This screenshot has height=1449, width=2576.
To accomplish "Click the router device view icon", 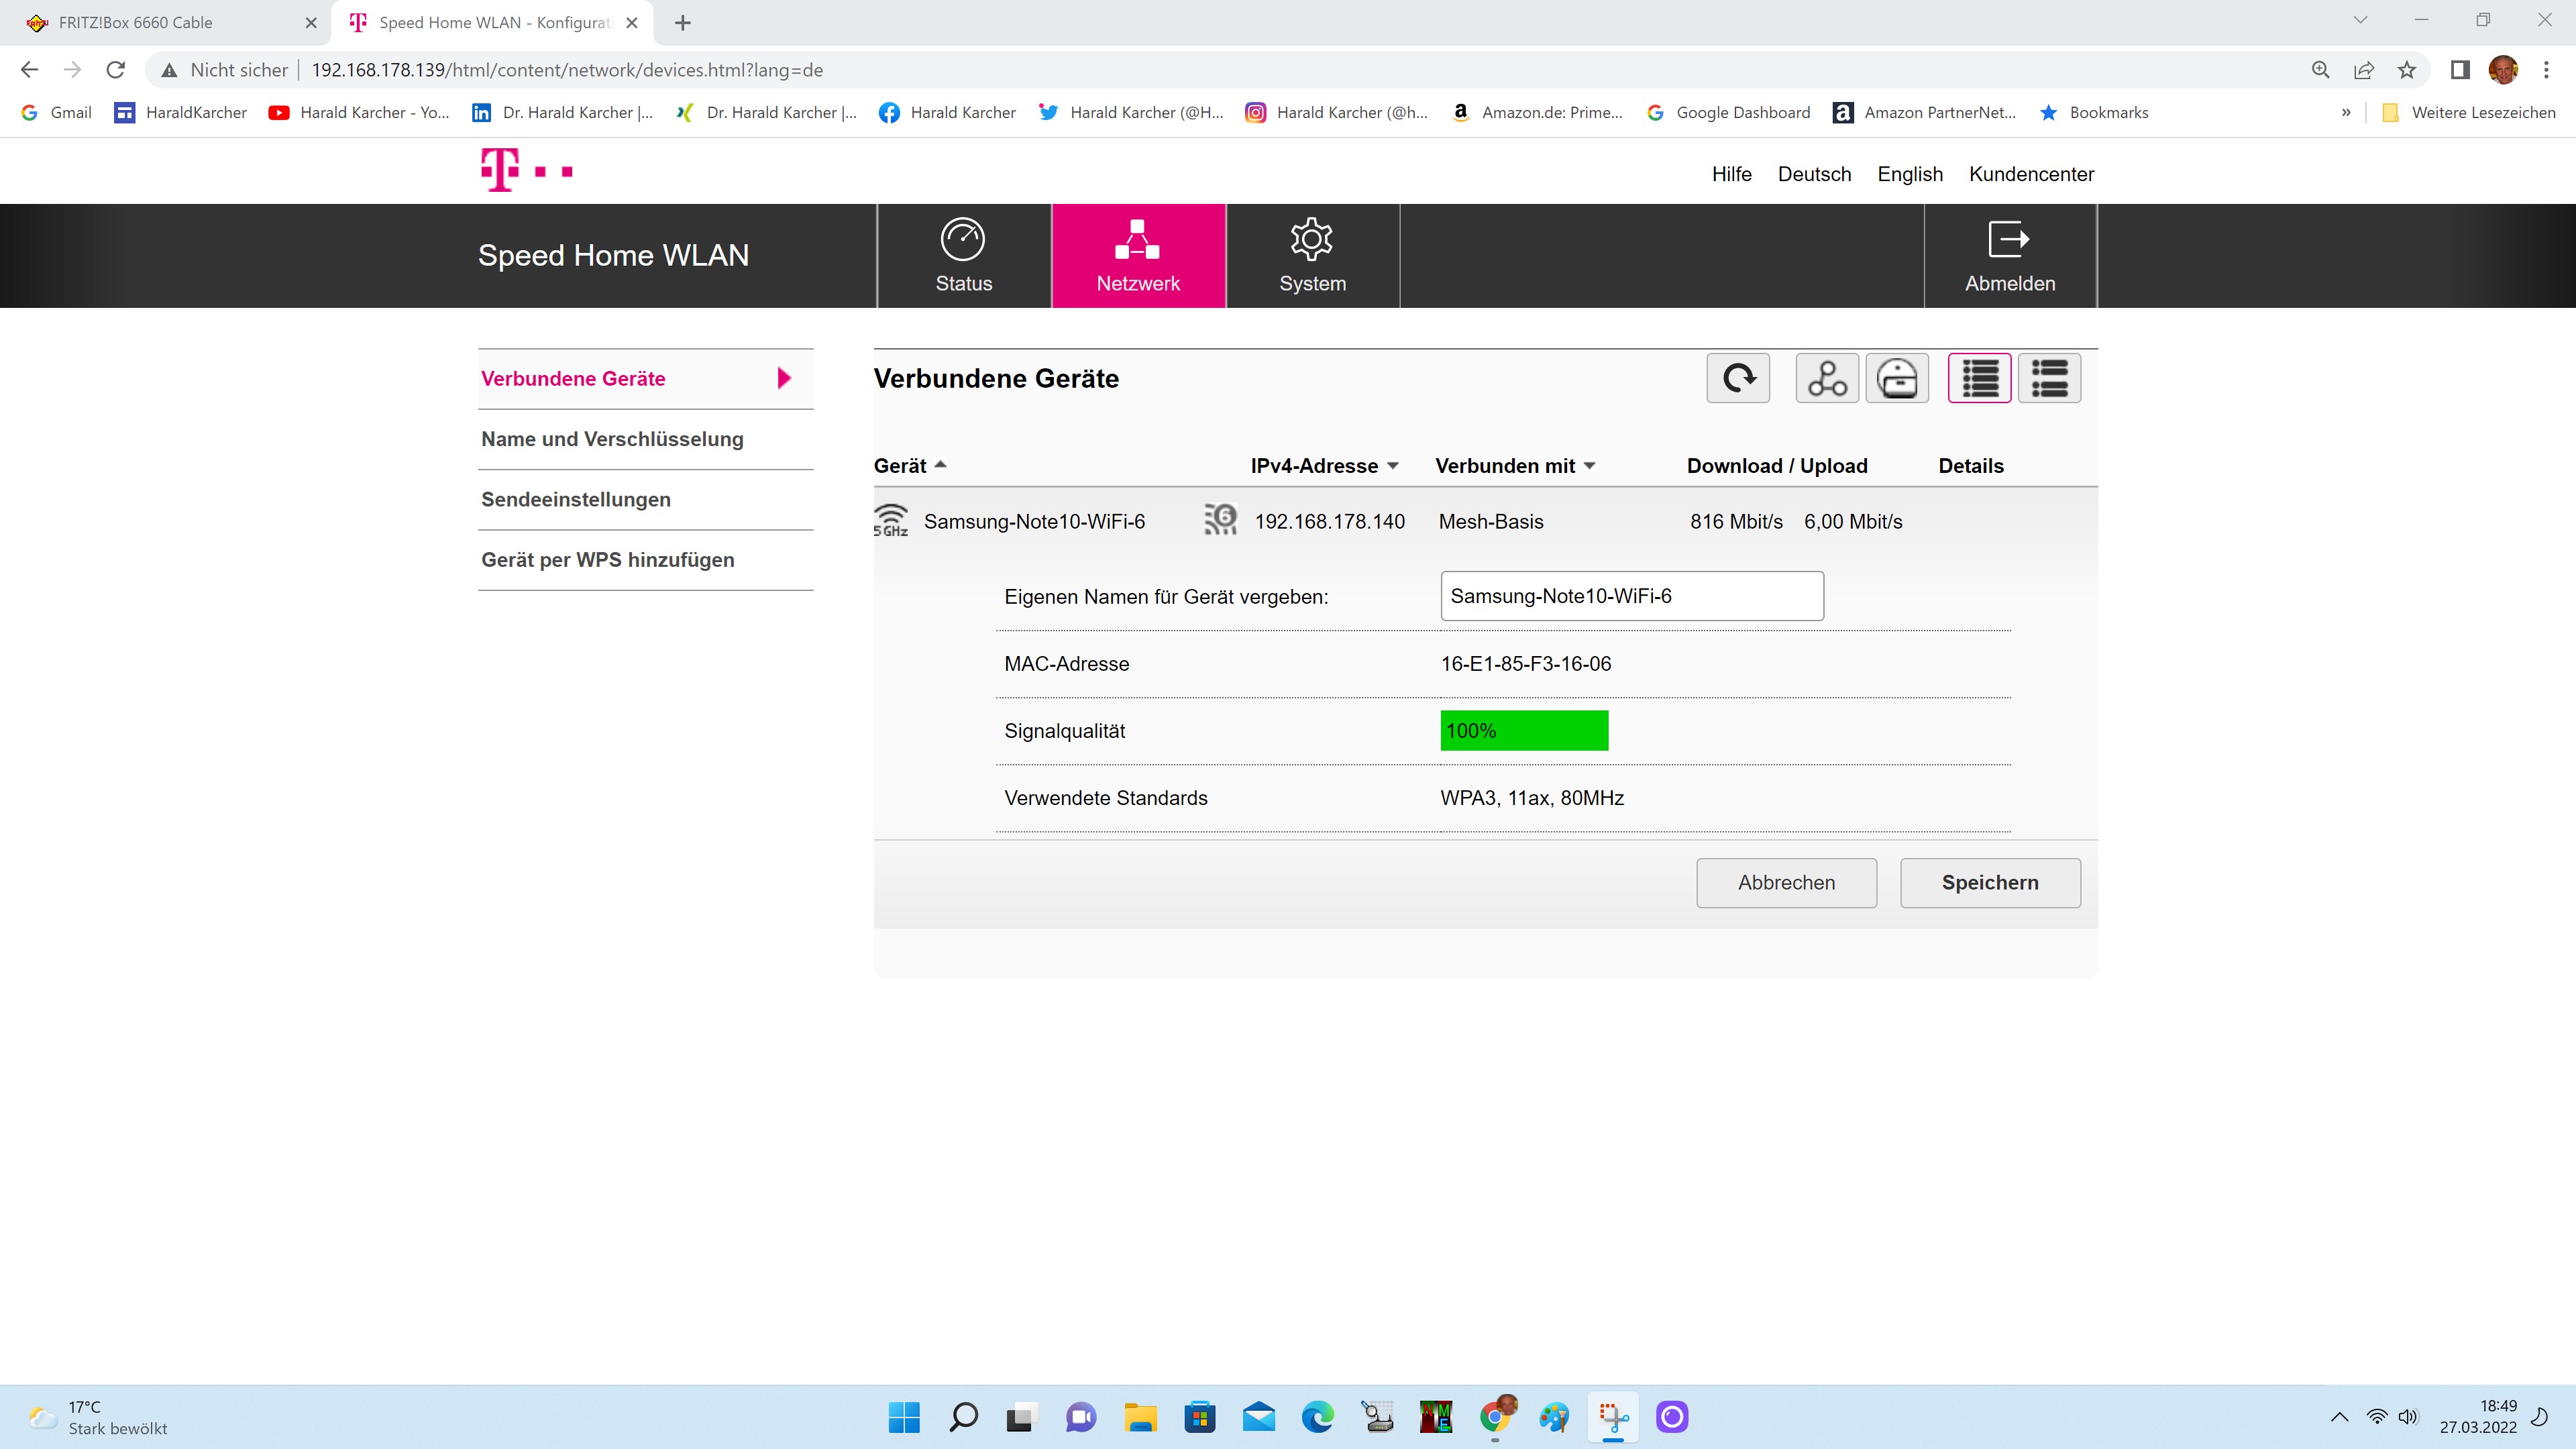I will (x=1897, y=378).
